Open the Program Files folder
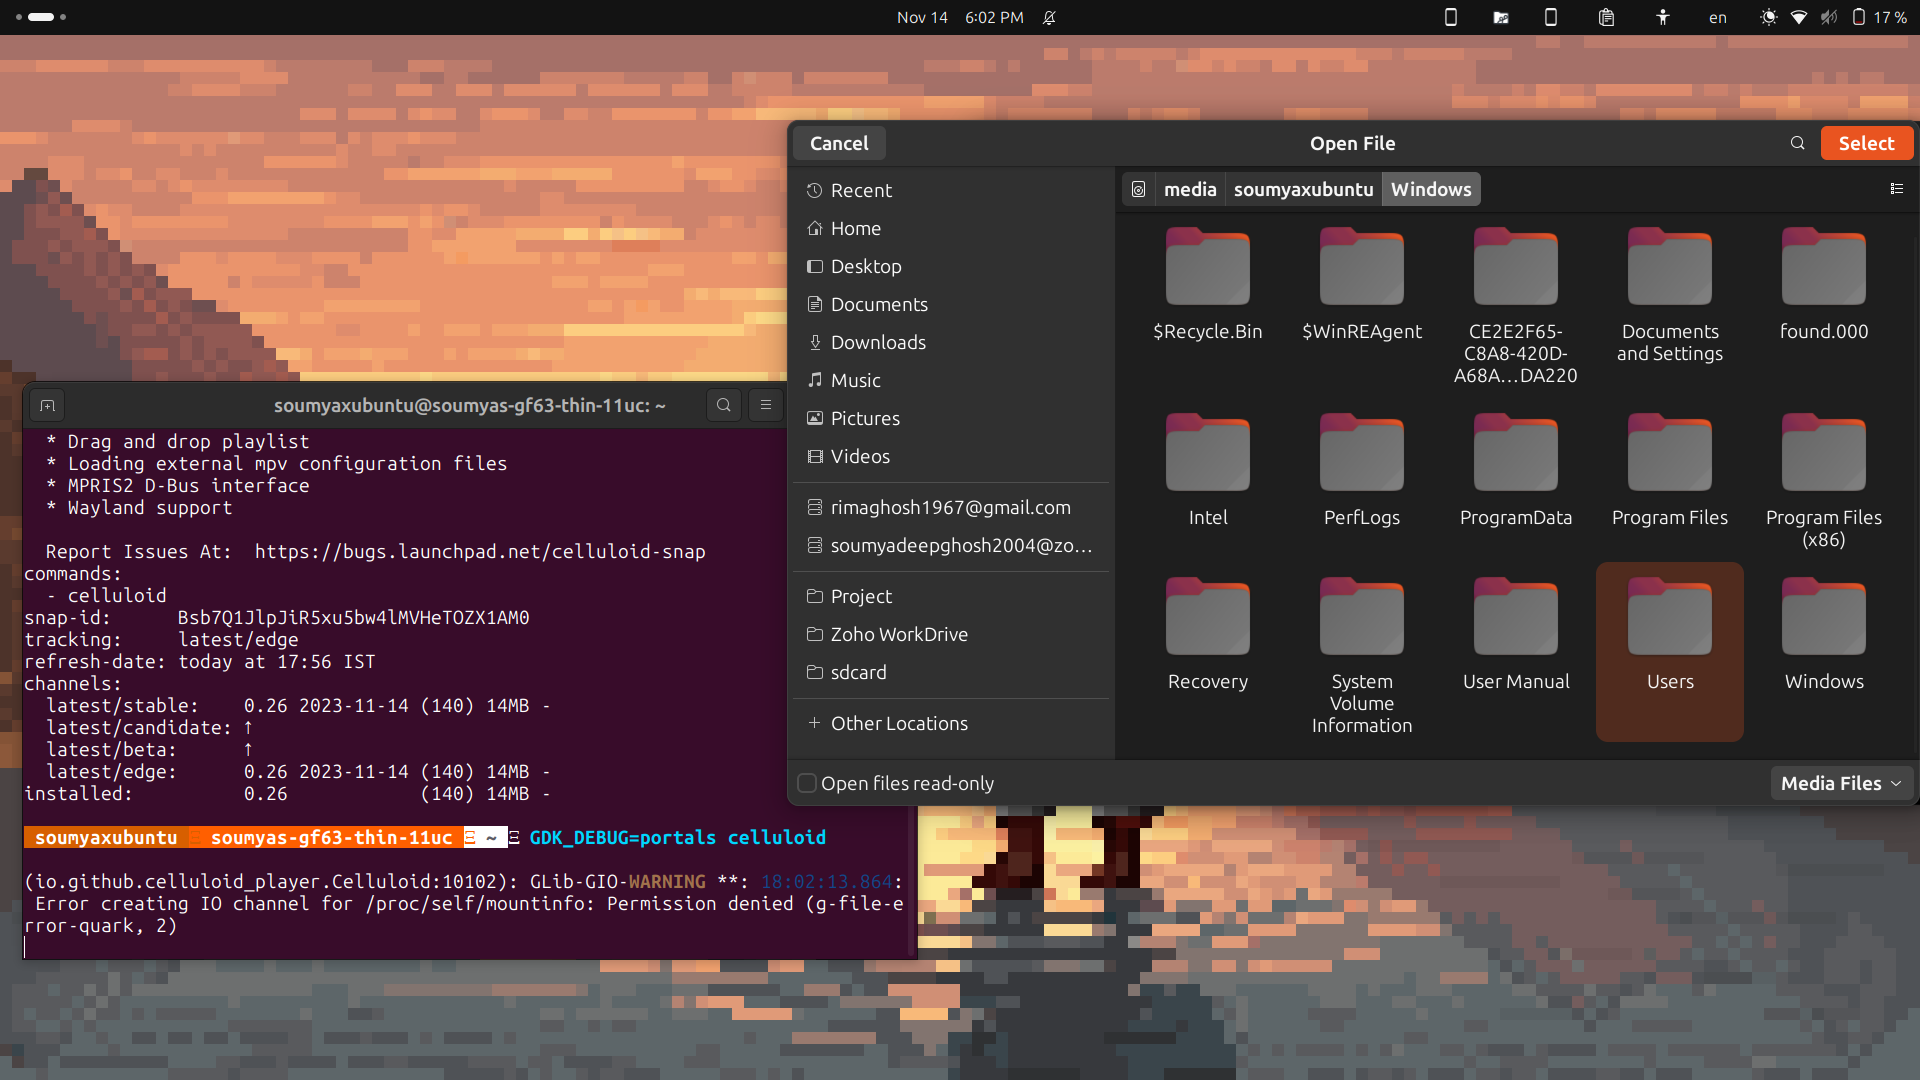The width and height of the screenshot is (1920, 1080). click(x=1669, y=454)
